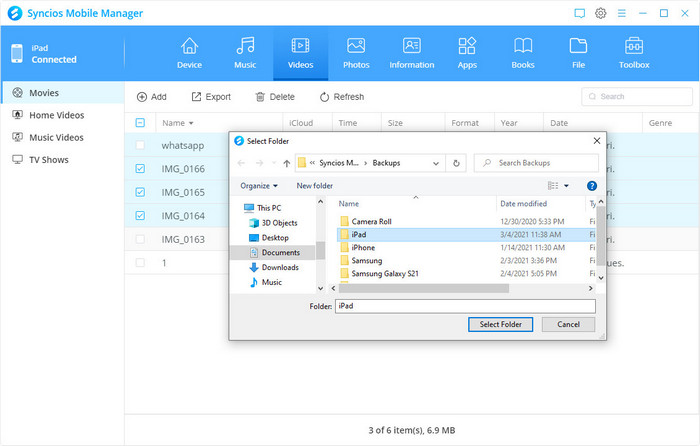Close the Select Folder dialog
The image size is (700, 446).
tap(597, 141)
